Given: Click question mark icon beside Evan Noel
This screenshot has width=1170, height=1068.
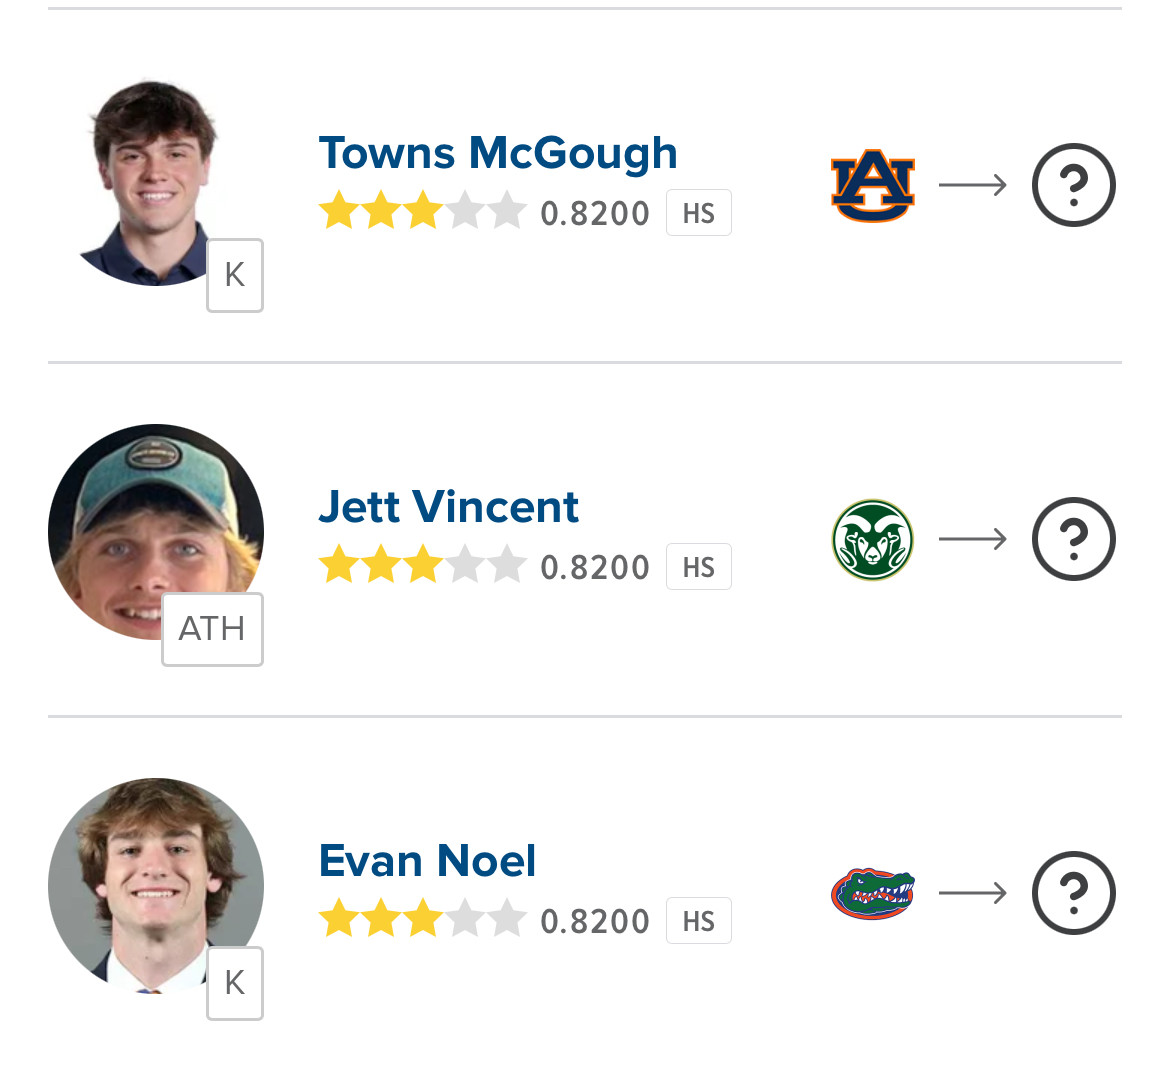Looking at the screenshot, I should [1073, 893].
